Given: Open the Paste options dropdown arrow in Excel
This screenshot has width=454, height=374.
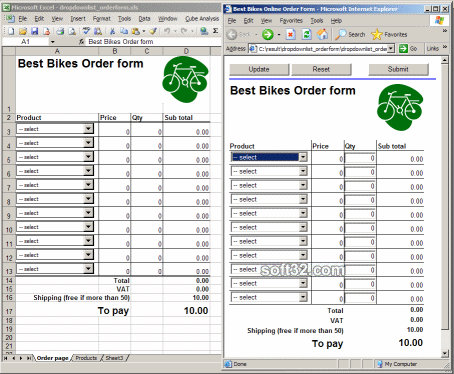Looking at the screenshot, I should click(144, 31).
